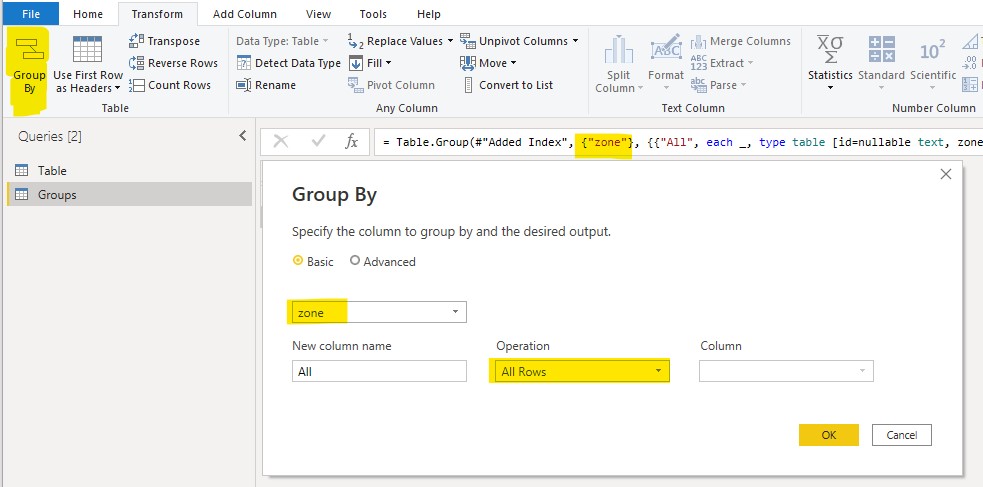Click the Pivot Column icon
The height and width of the screenshot is (487, 983).
click(355, 85)
